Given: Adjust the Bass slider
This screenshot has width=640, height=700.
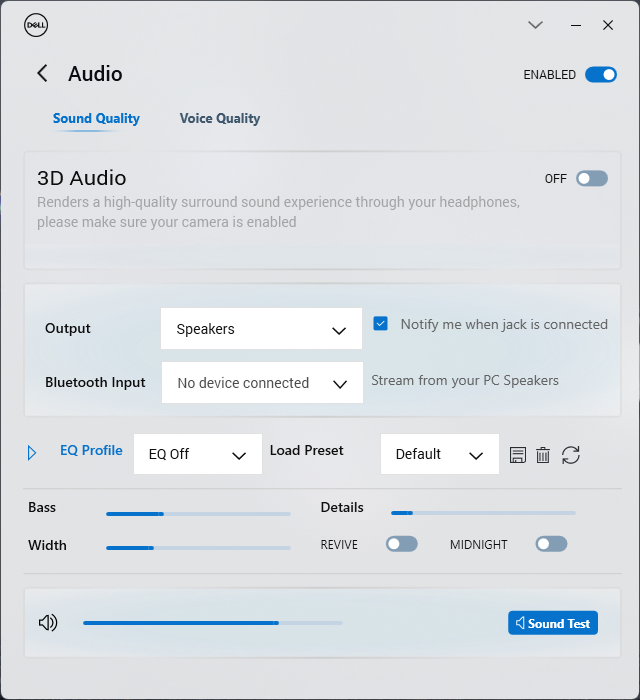Looking at the screenshot, I should (198, 514).
